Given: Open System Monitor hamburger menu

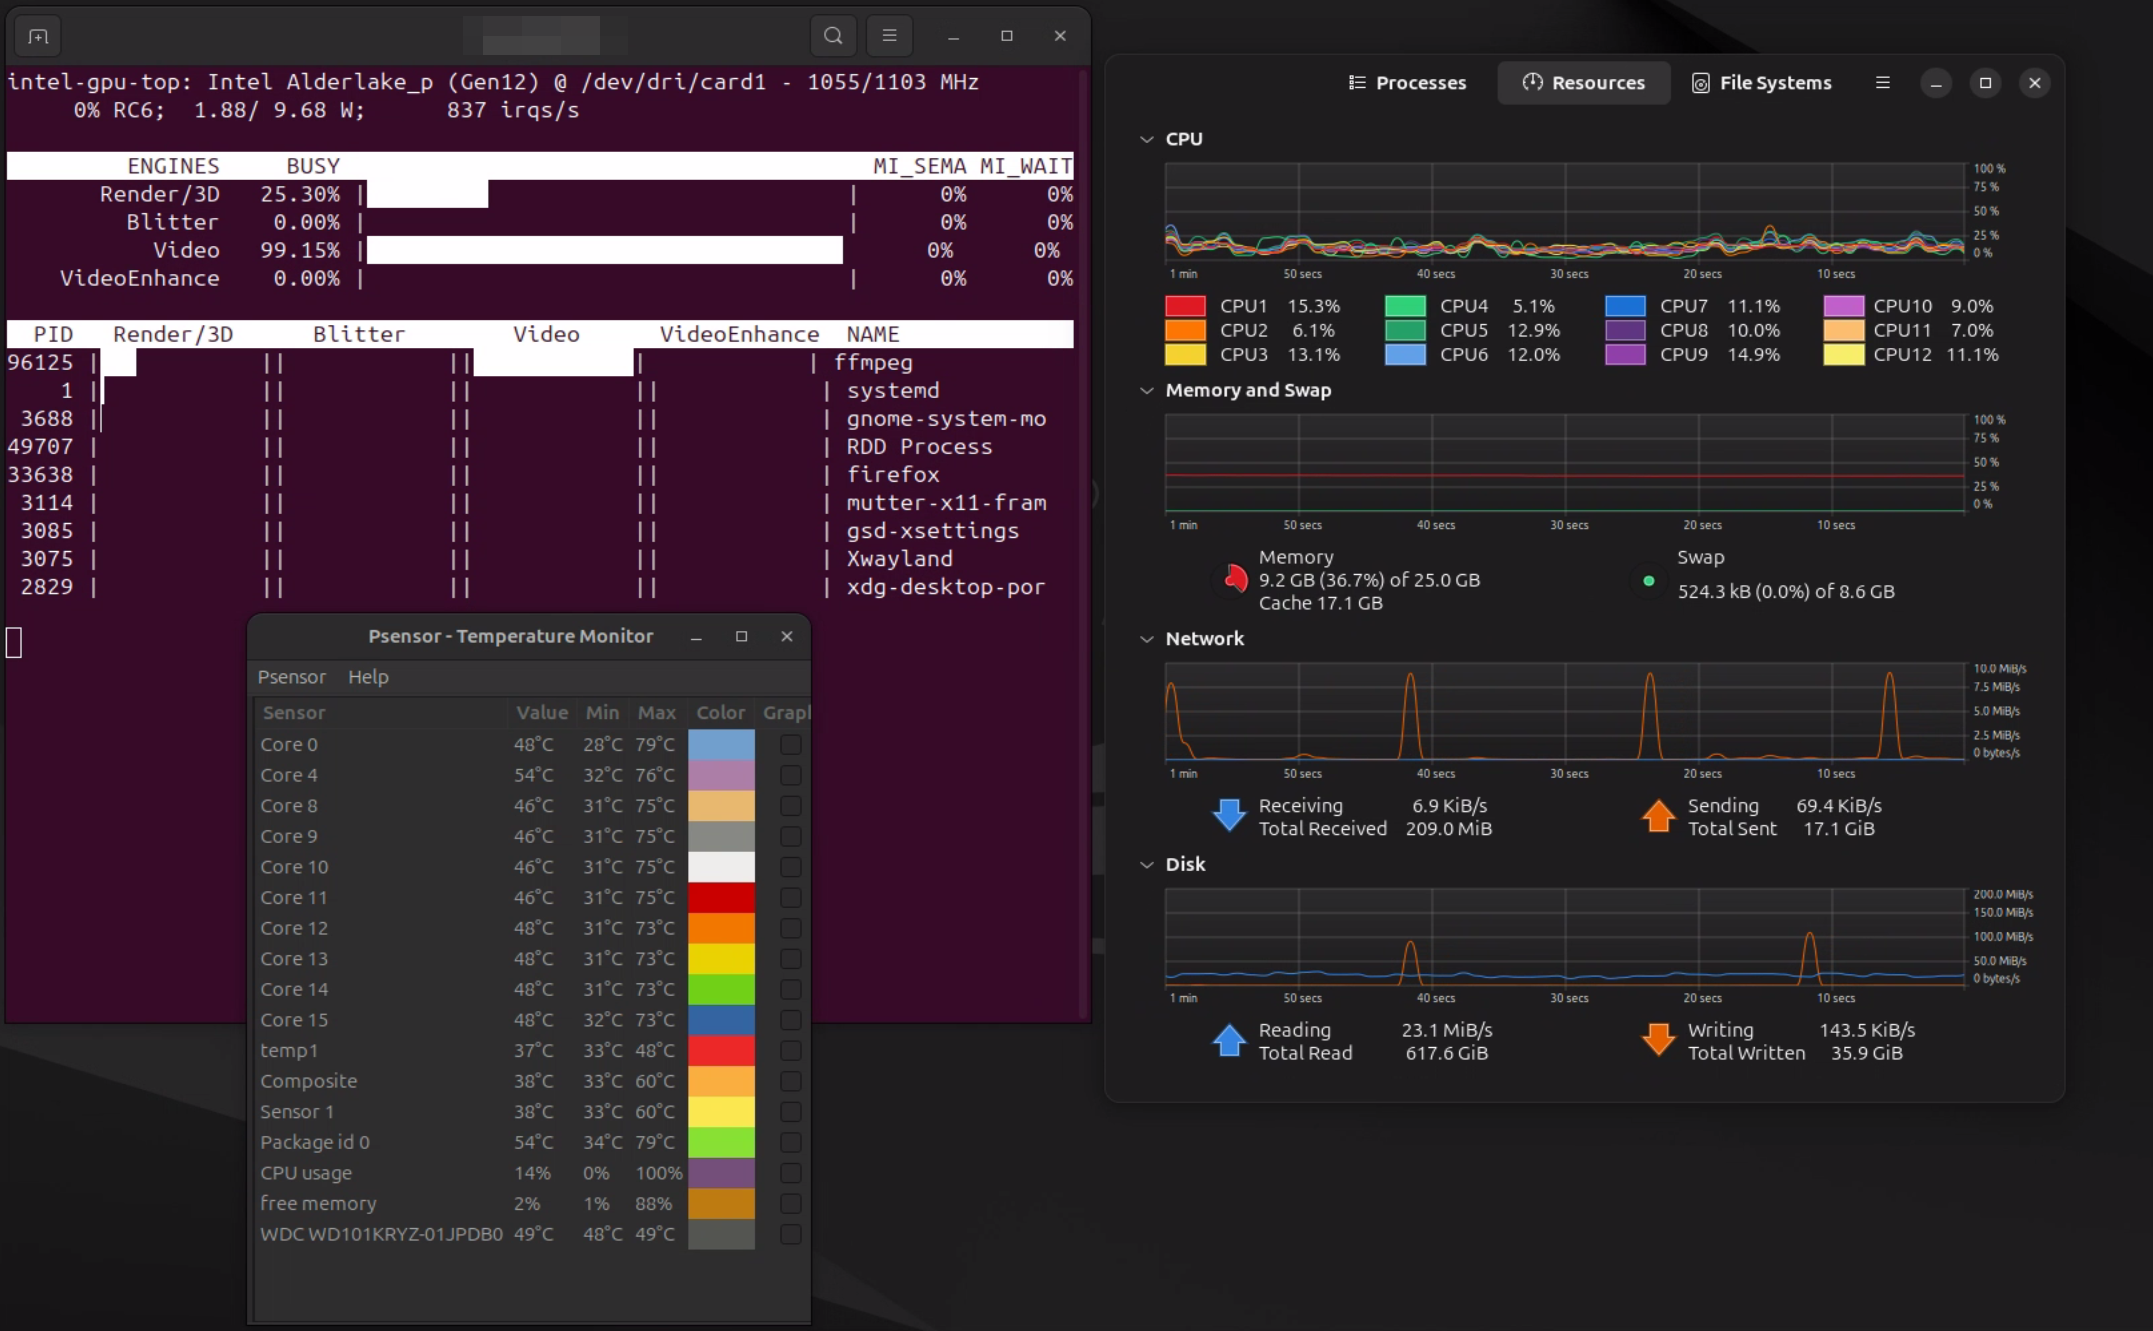Looking at the screenshot, I should pos(1882,83).
